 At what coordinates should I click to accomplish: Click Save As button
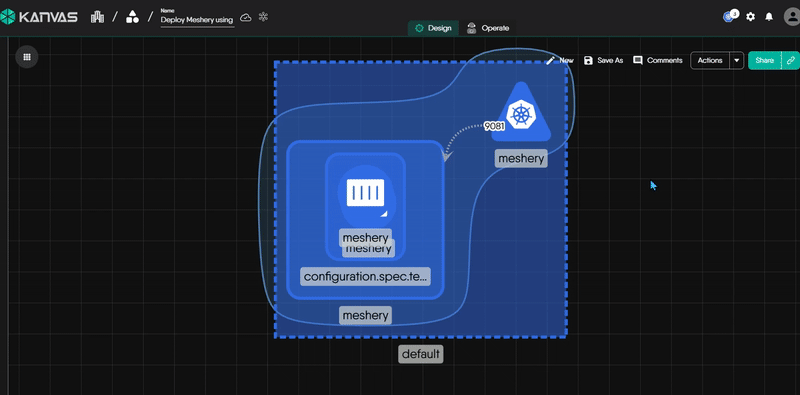point(604,60)
